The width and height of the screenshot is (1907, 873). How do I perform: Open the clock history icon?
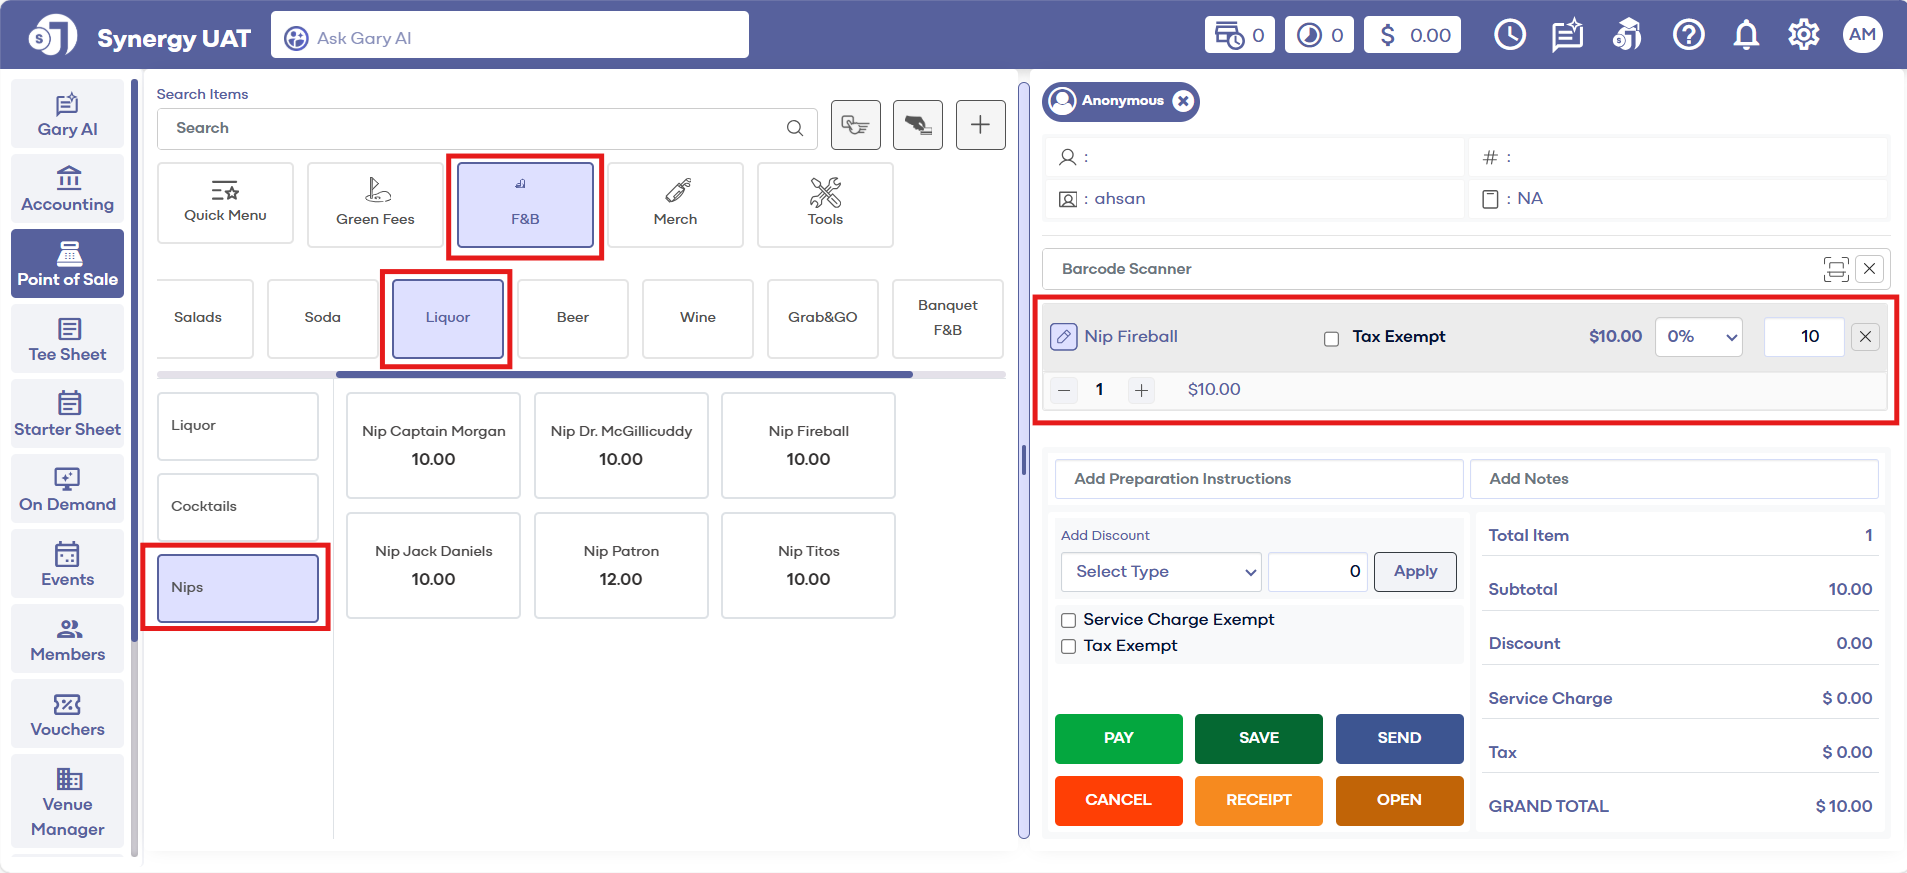1509,36
